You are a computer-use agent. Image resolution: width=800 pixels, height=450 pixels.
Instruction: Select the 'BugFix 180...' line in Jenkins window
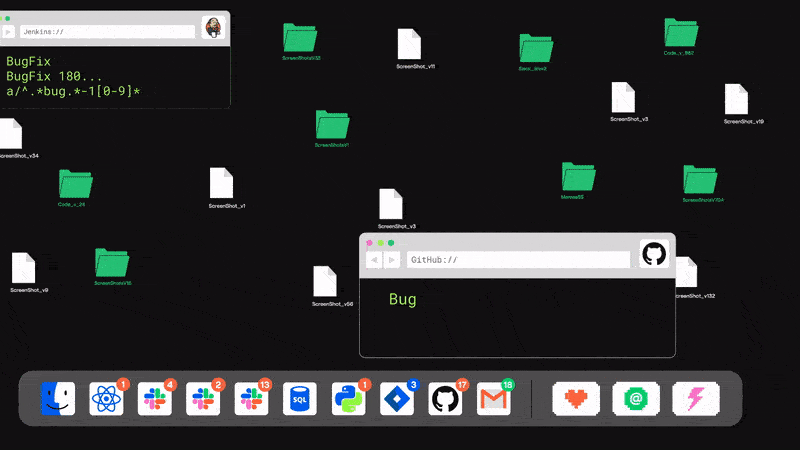[x=54, y=77]
